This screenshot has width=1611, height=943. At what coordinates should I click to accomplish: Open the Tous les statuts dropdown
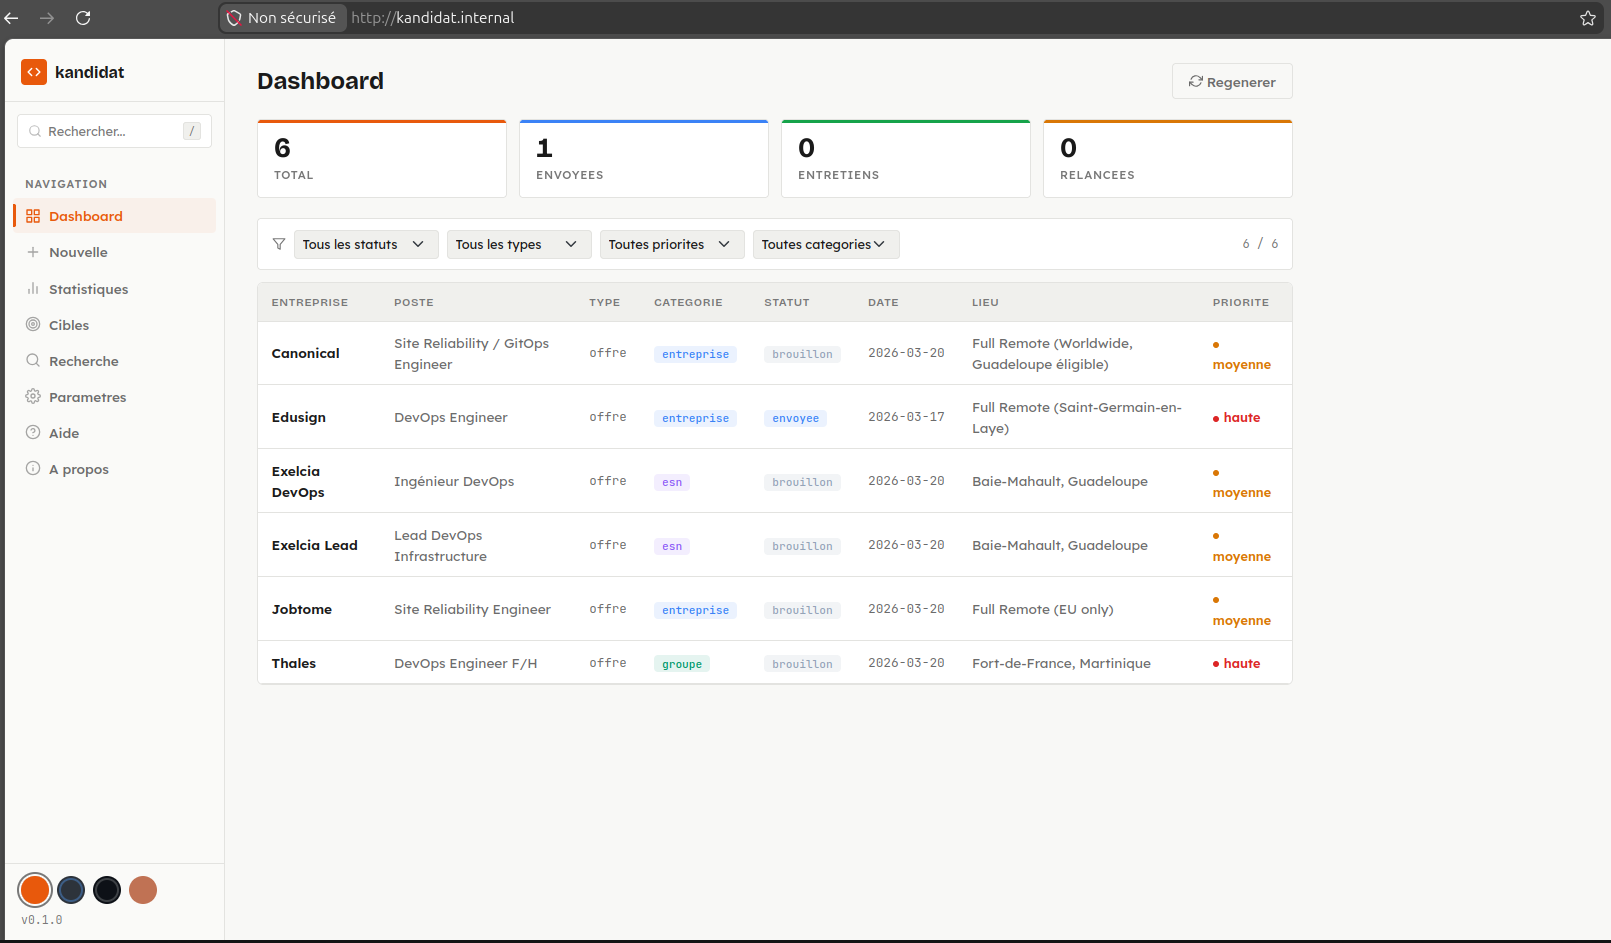[365, 244]
